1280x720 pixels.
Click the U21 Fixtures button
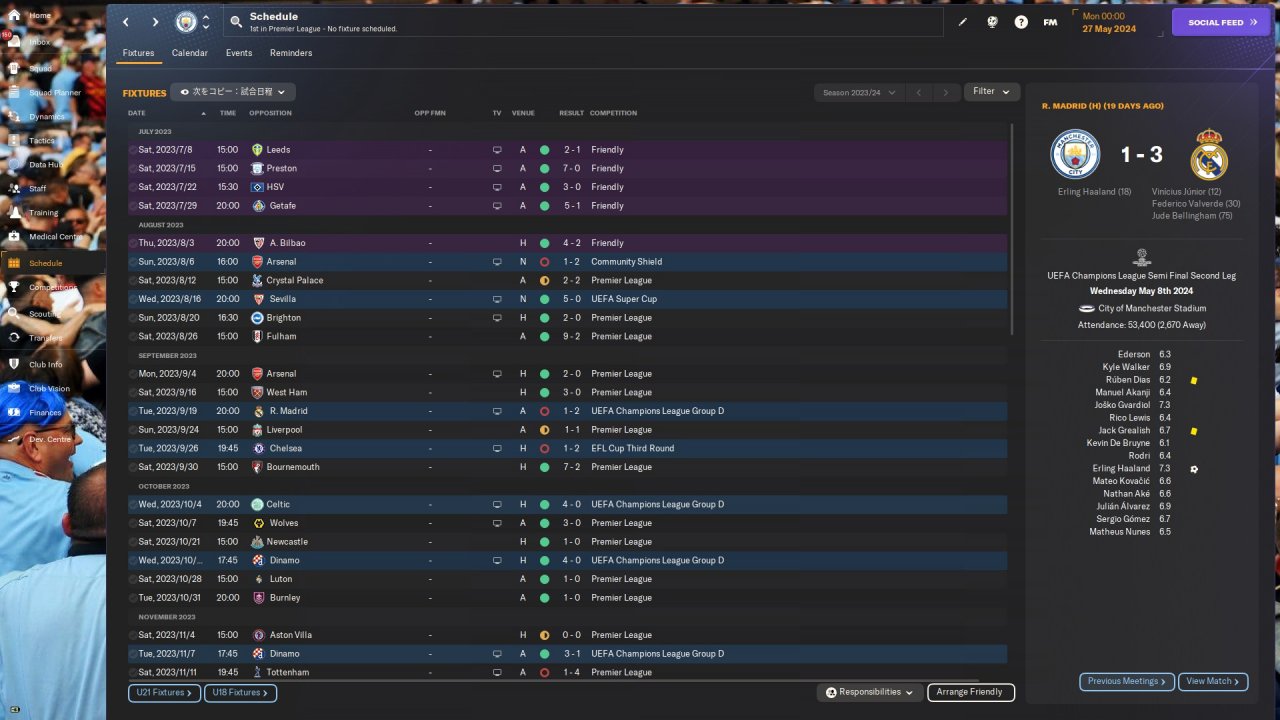tap(164, 692)
